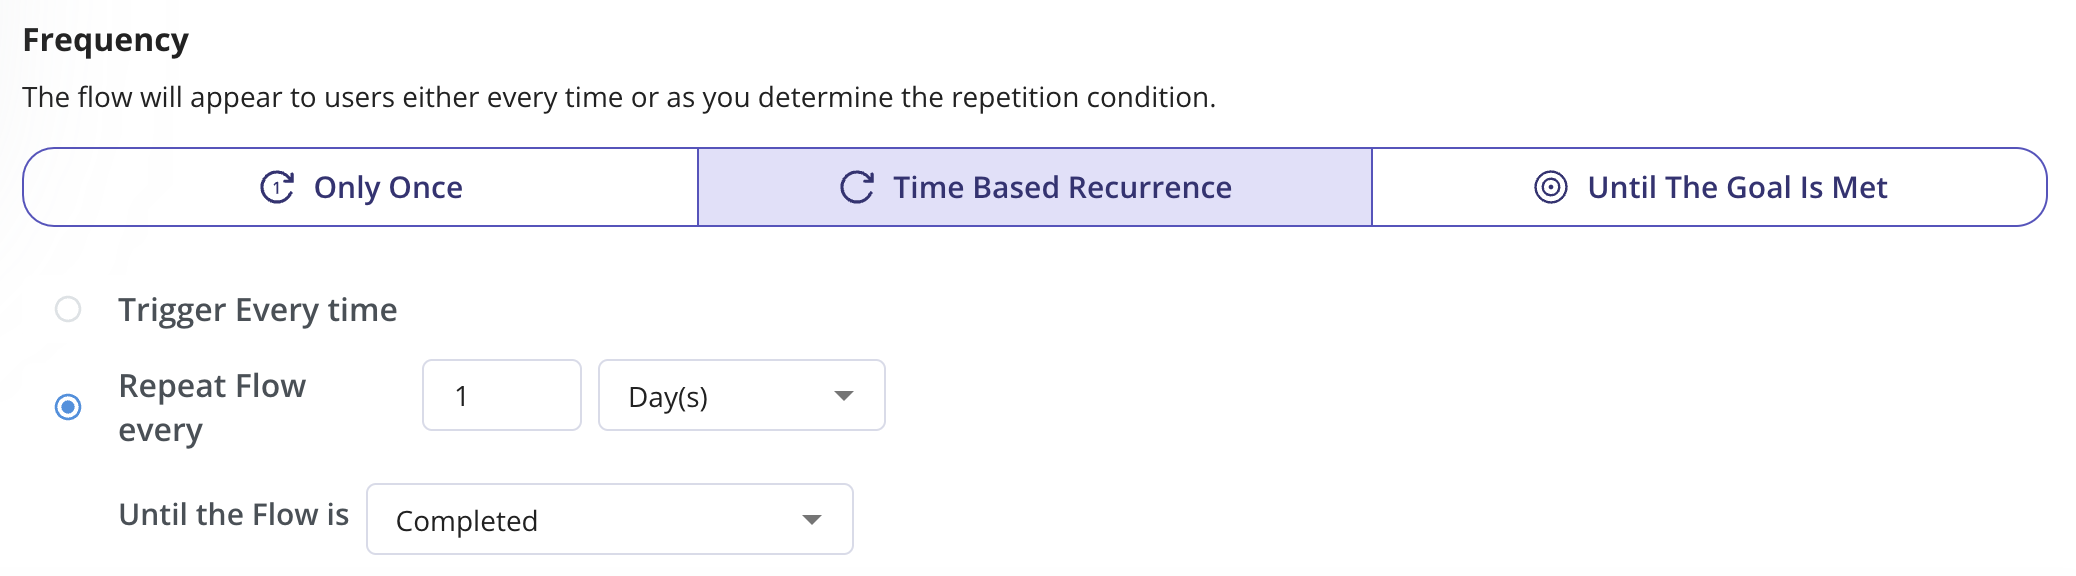Choose the Time Based Recurrence option
Viewport: 2076px width, 576px height.
[x=1035, y=187]
